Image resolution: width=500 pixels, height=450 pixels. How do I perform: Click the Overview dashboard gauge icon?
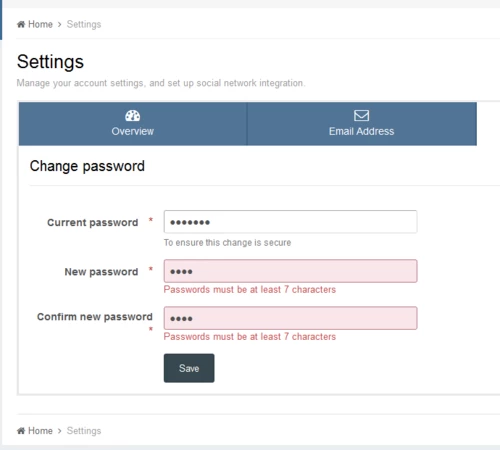coord(133,116)
